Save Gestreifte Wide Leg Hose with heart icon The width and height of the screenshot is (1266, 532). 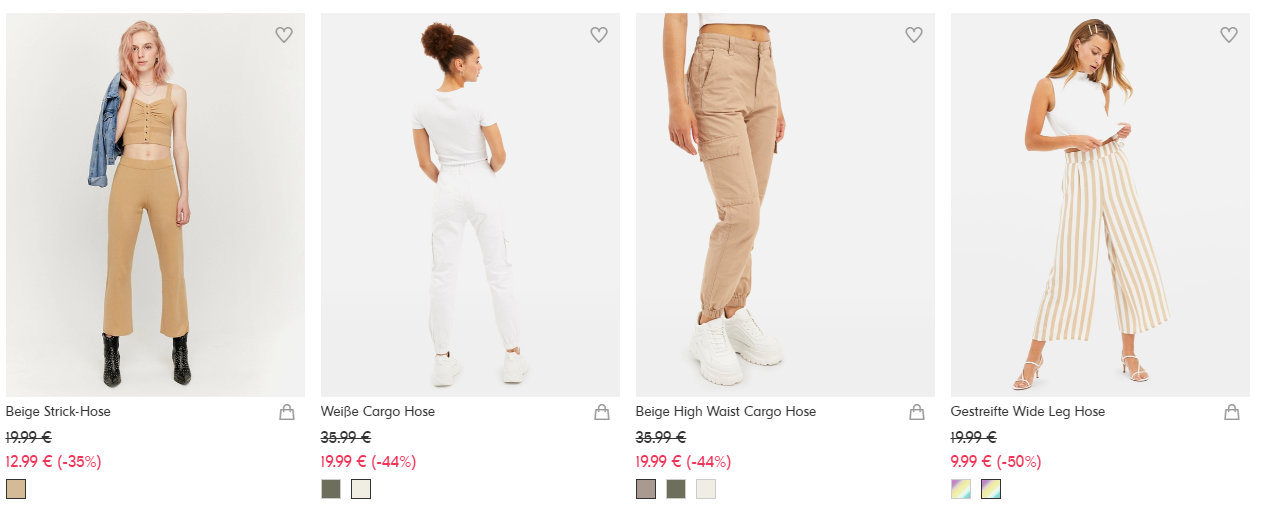1229,35
